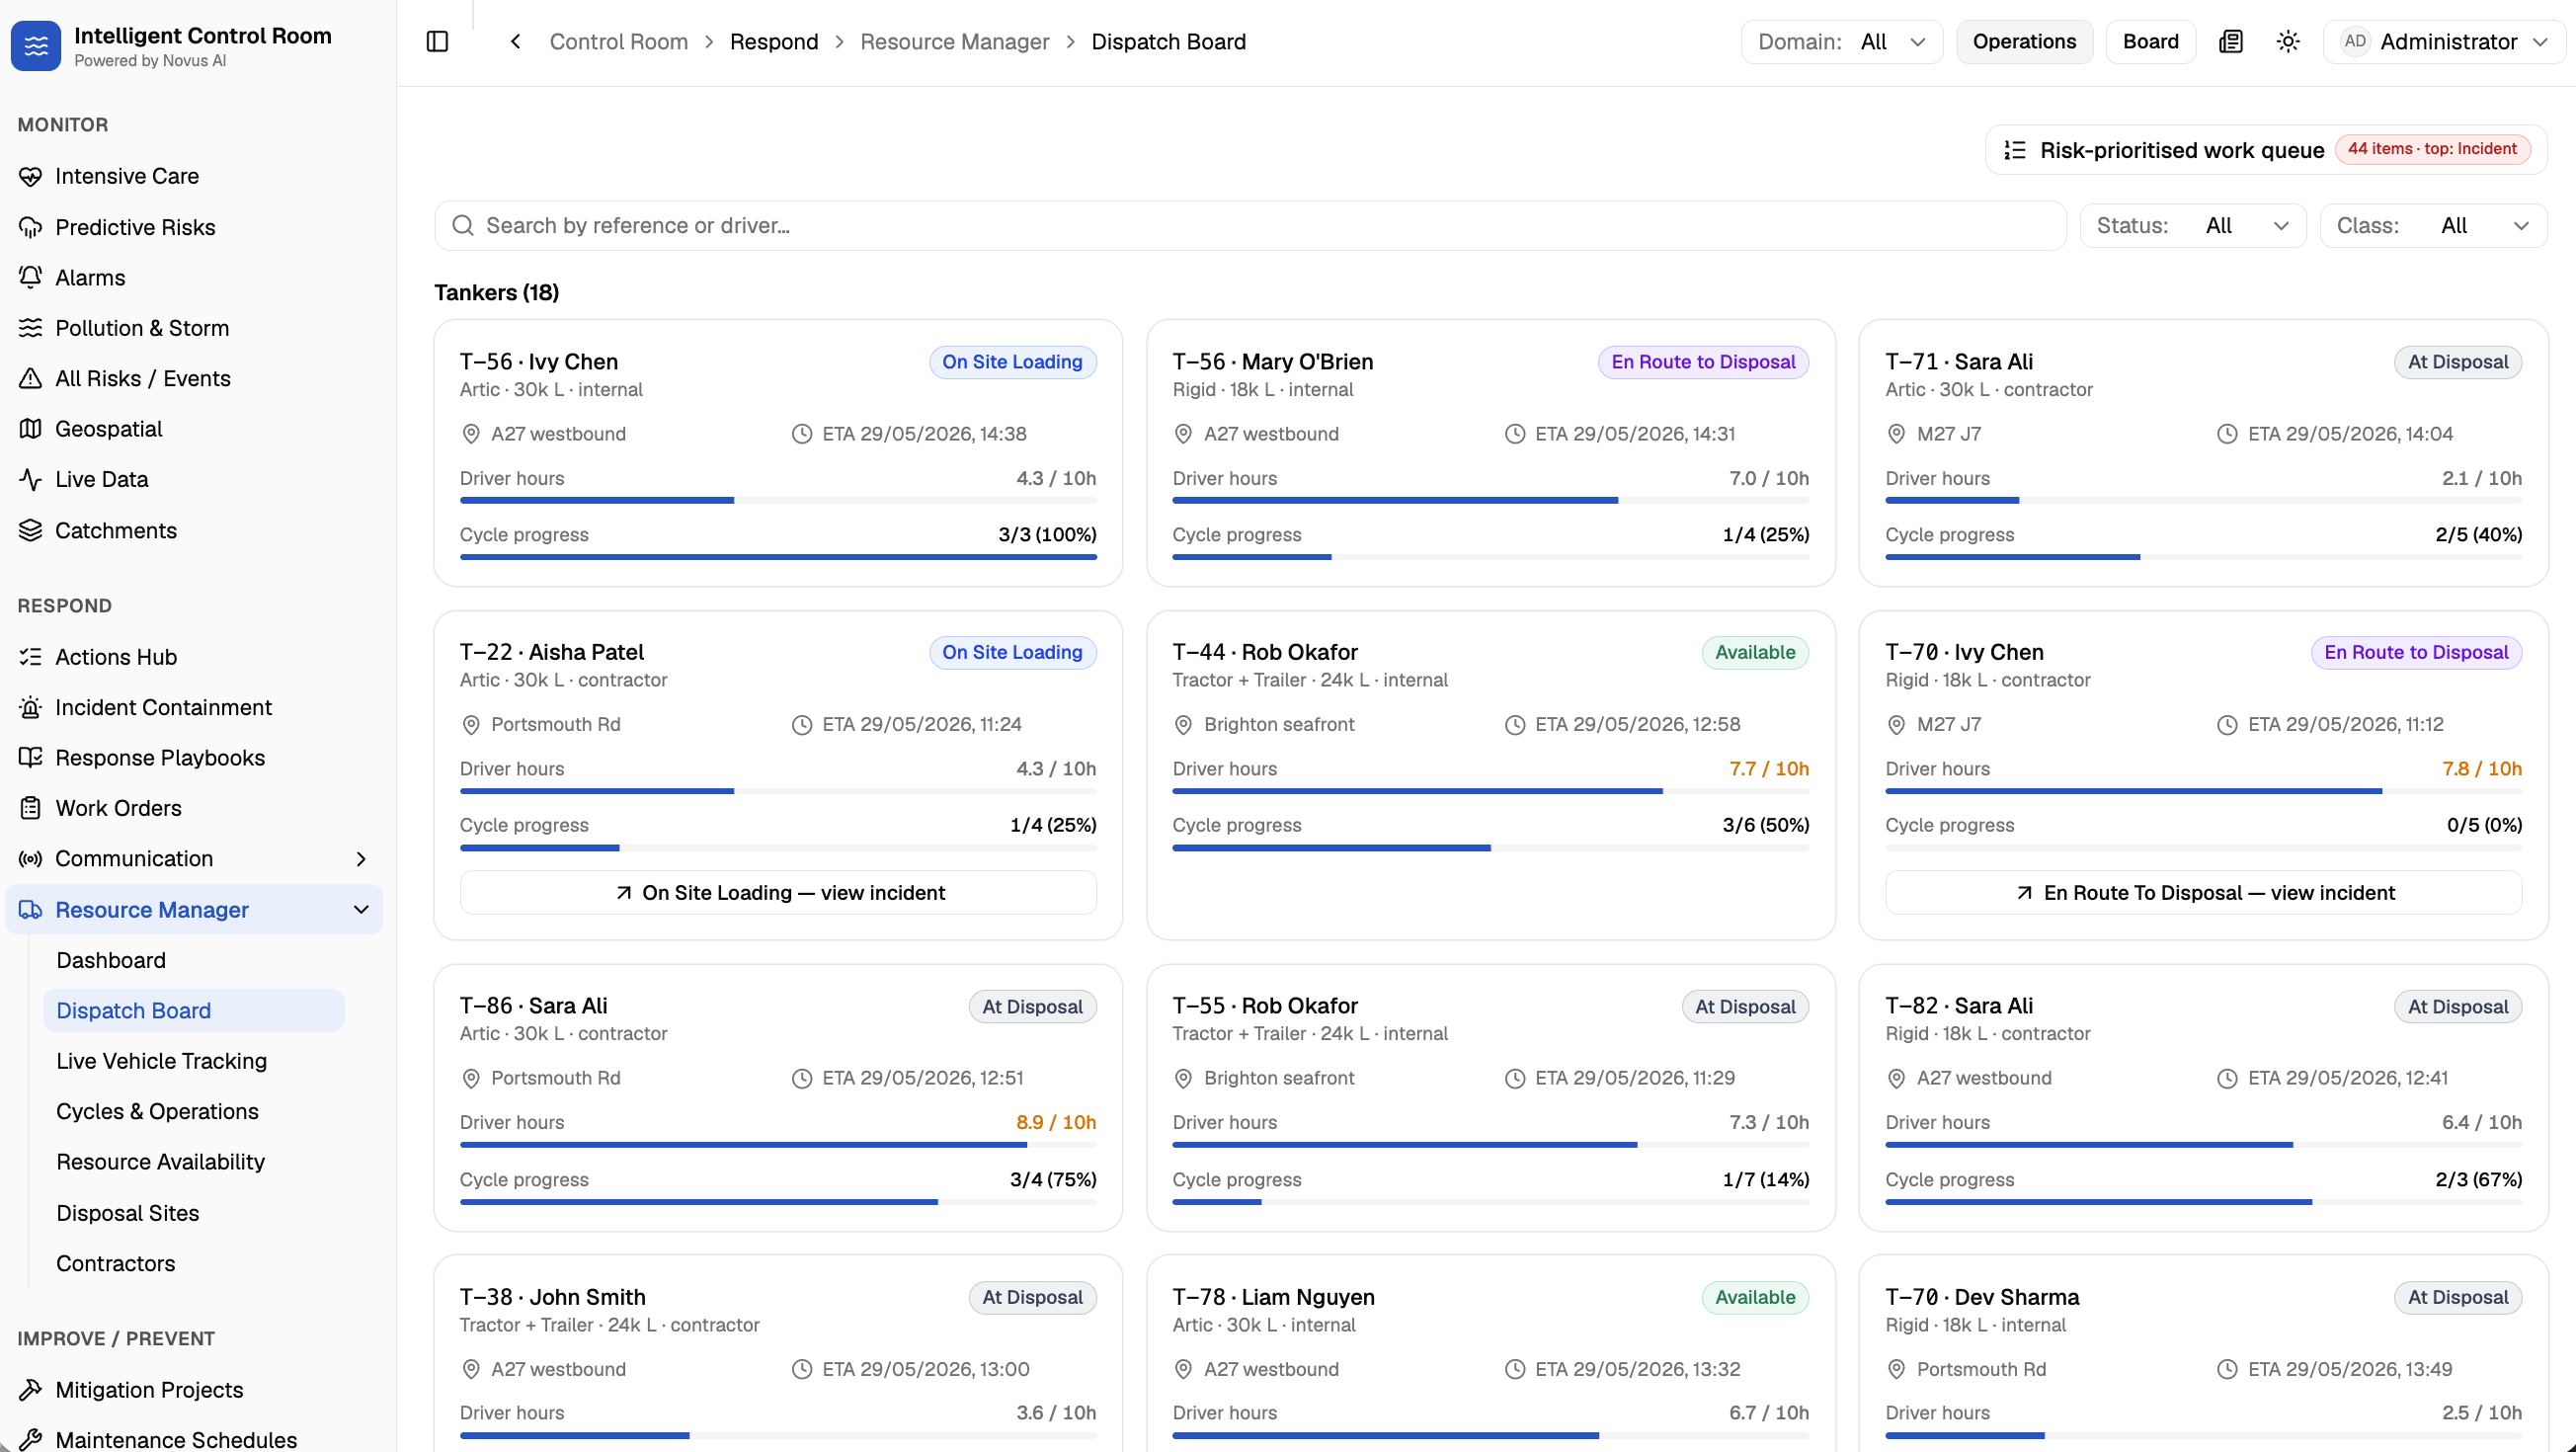Open the Status filter dropdown
Screen dimensions: 2576x1452
(x=2192, y=226)
